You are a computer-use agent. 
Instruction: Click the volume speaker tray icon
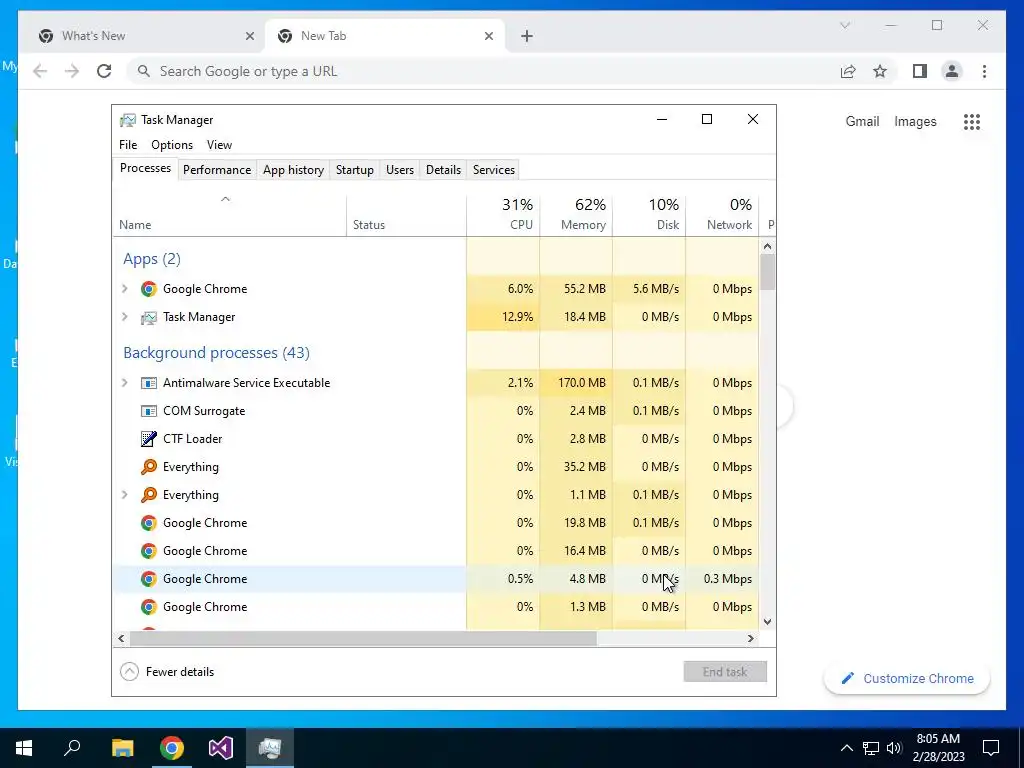894,748
